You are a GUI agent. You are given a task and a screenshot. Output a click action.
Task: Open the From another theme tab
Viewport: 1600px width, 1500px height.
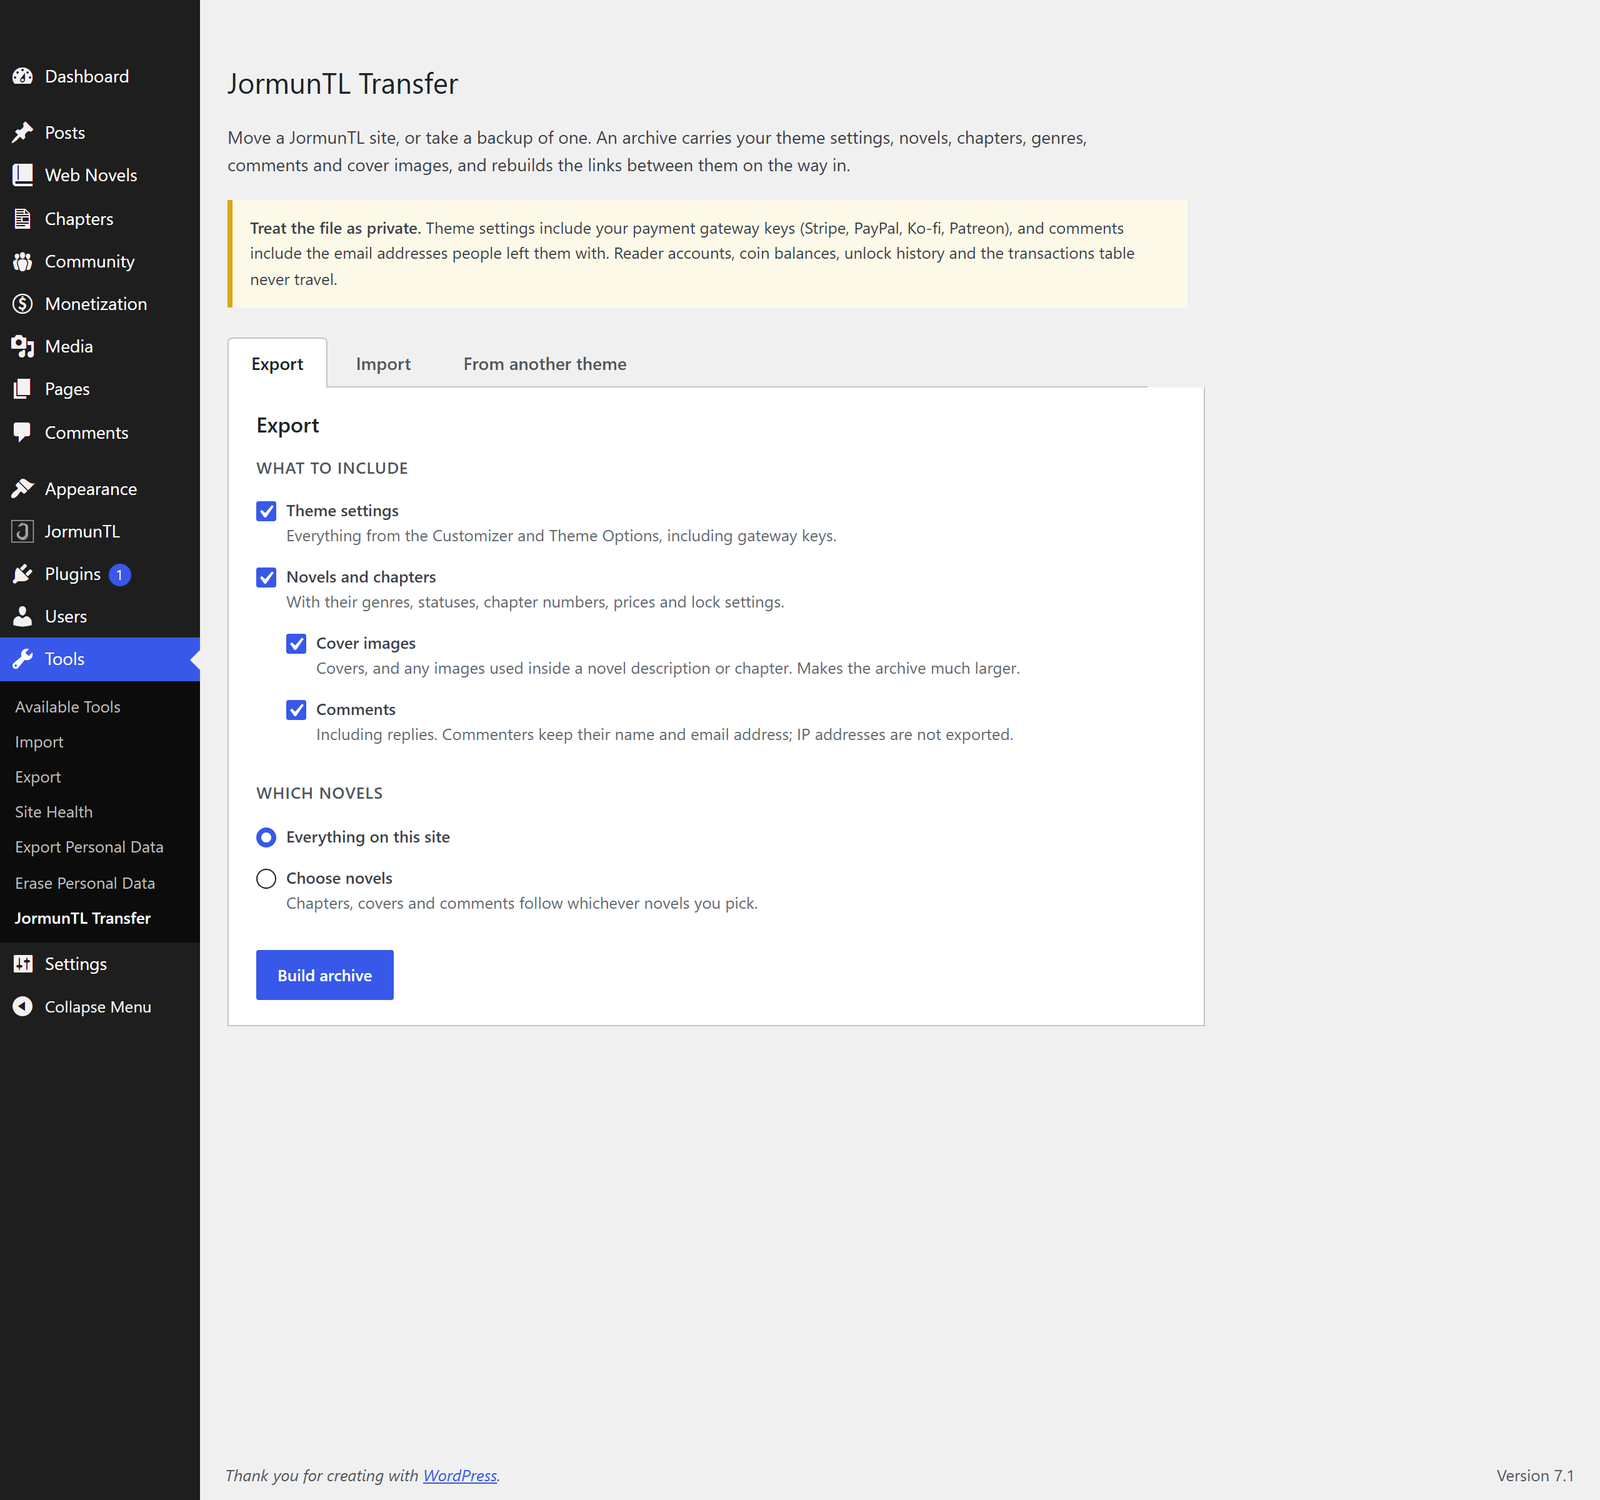(x=545, y=364)
